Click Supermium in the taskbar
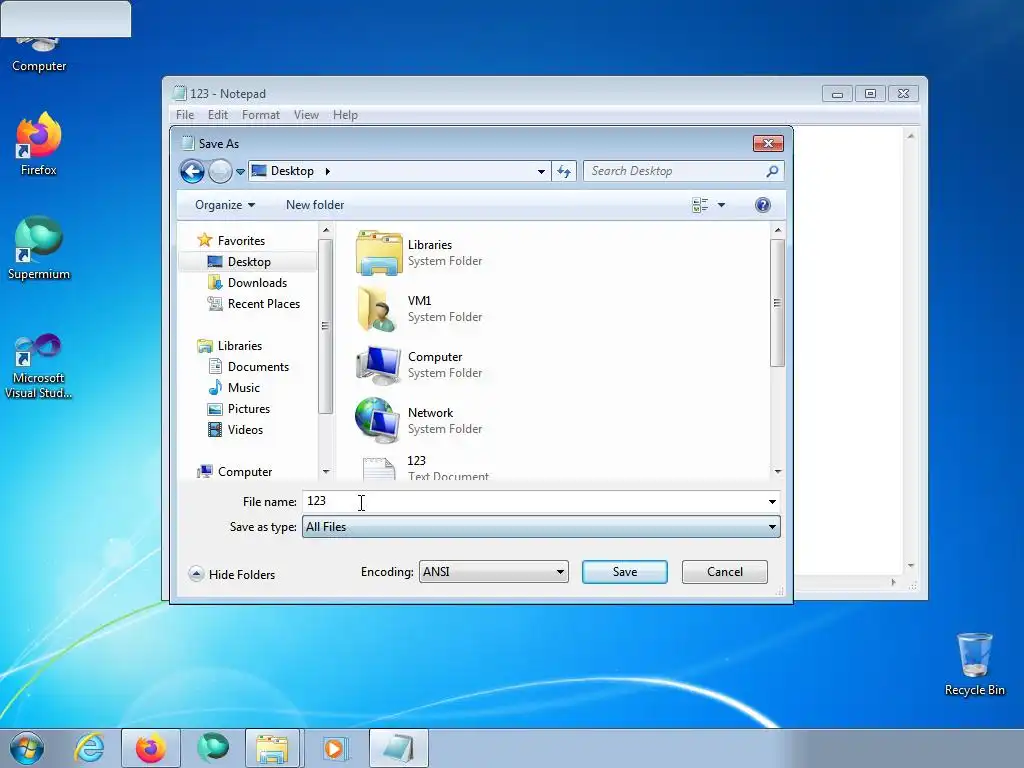Viewport: 1024px width, 768px height. (x=213, y=748)
